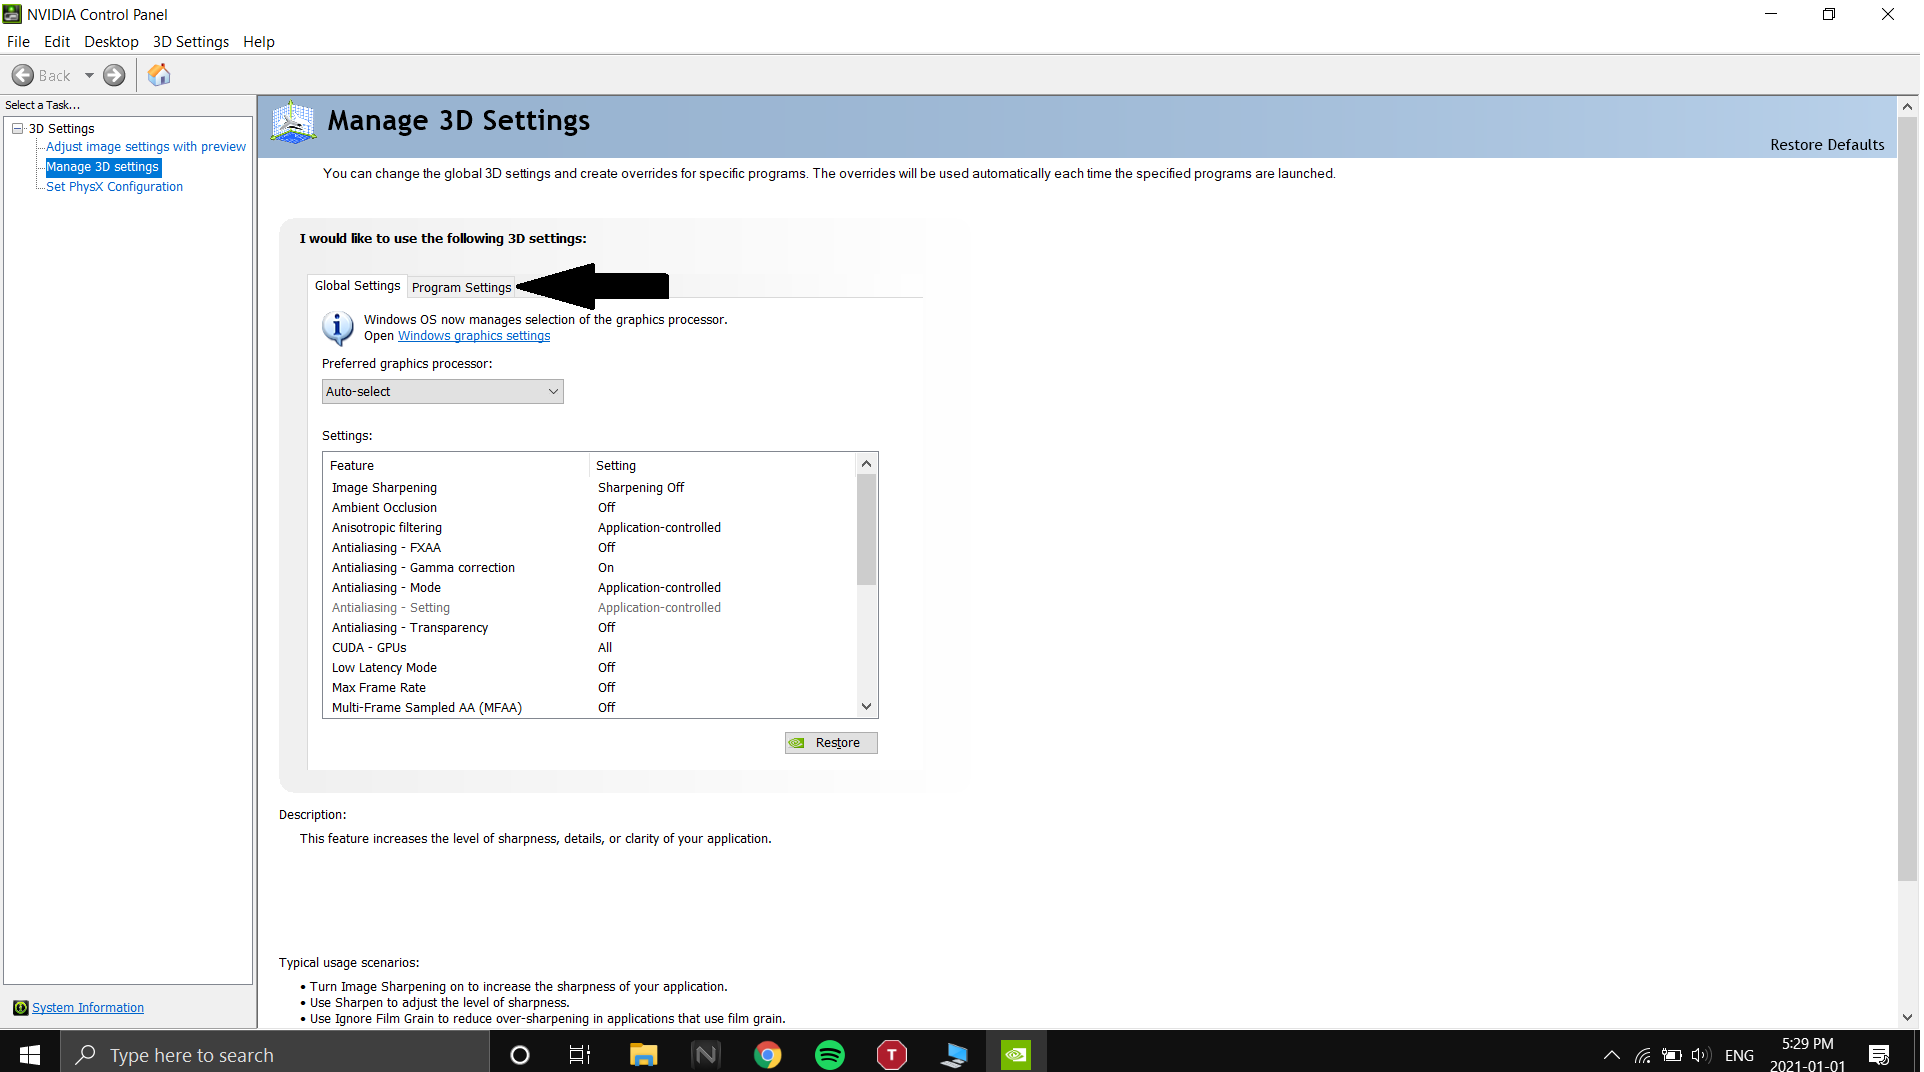Open the Preferred graphics processor dropdown

(x=442, y=392)
